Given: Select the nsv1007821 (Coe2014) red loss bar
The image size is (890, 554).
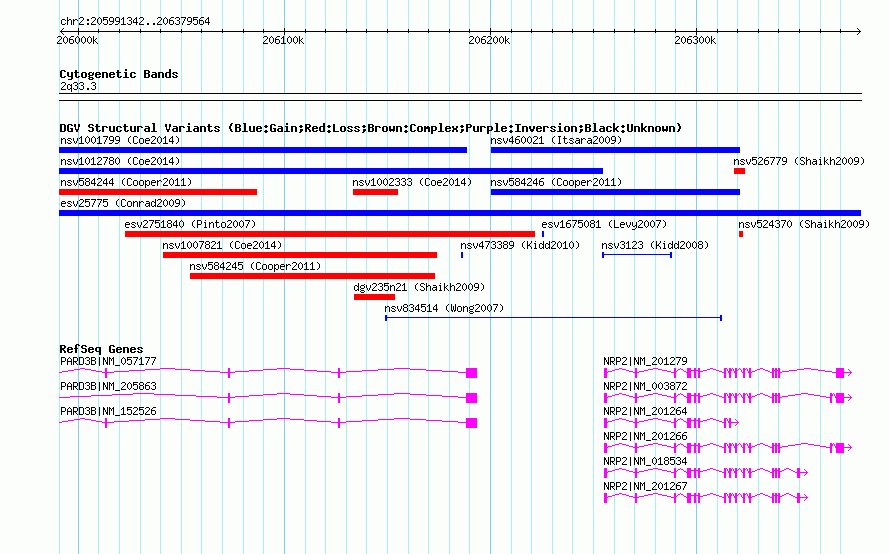Looking at the screenshot, I should pos(300,255).
